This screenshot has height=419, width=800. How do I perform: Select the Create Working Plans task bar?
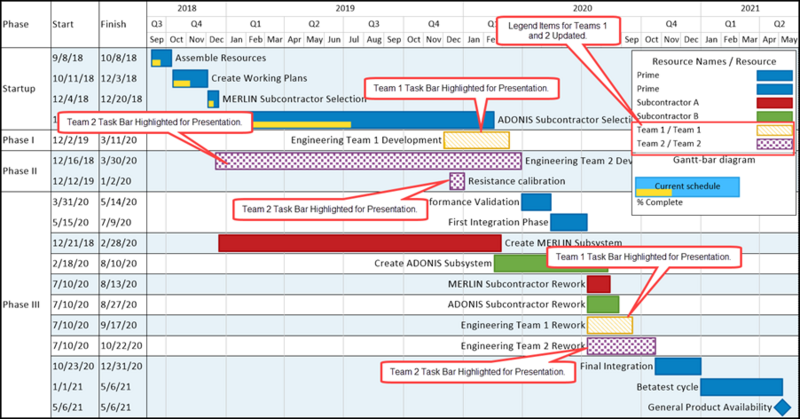tap(190, 79)
